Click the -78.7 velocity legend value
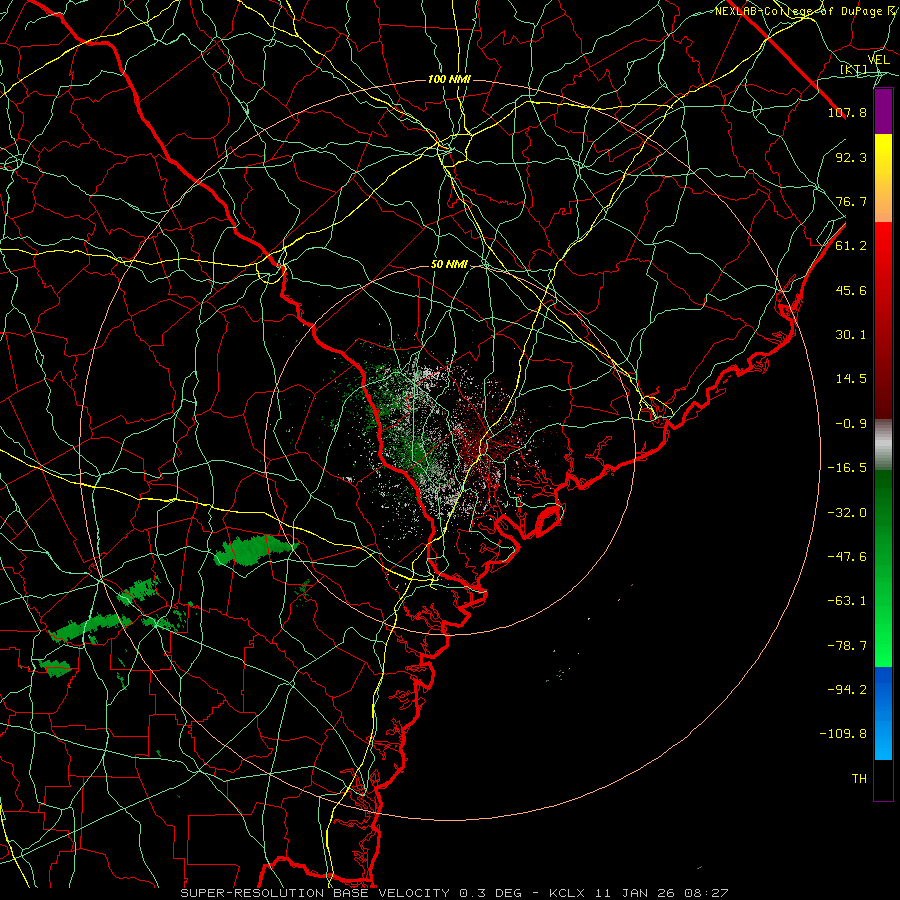This screenshot has width=900, height=900. (847, 646)
